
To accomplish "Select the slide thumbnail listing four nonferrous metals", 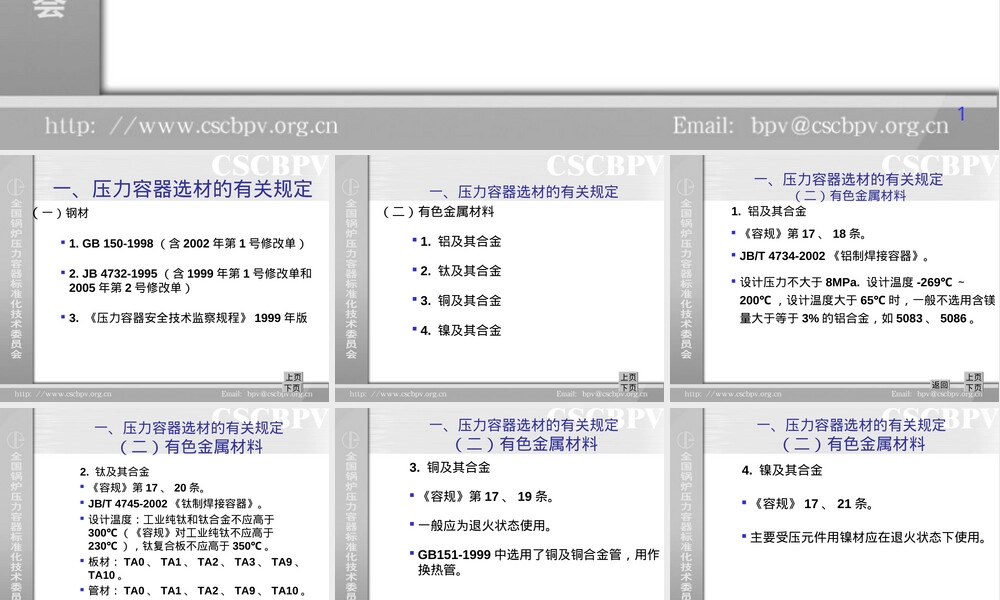I will point(499,279).
